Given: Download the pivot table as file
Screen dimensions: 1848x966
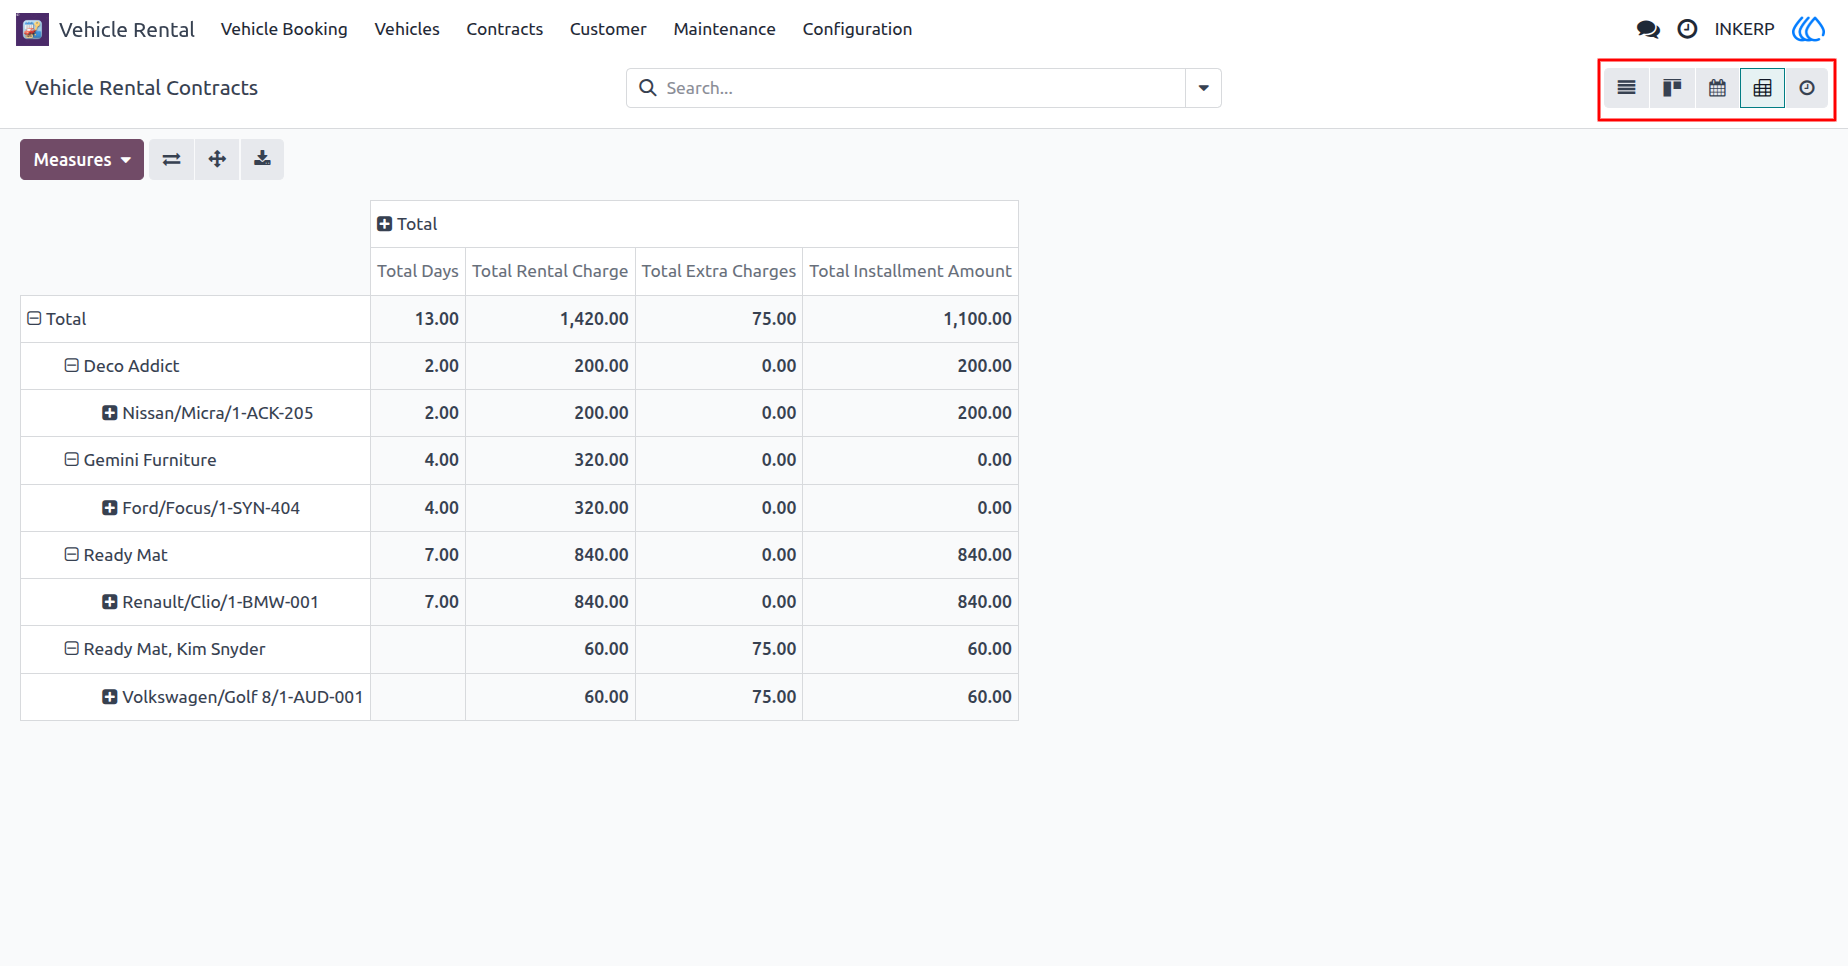Looking at the screenshot, I should pos(262,159).
